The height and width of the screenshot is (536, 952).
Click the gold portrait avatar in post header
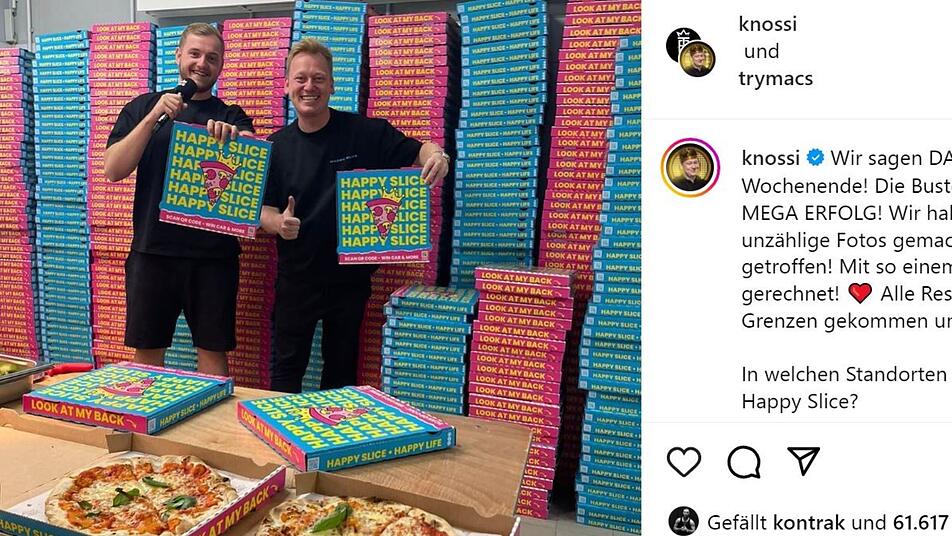click(697, 58)
